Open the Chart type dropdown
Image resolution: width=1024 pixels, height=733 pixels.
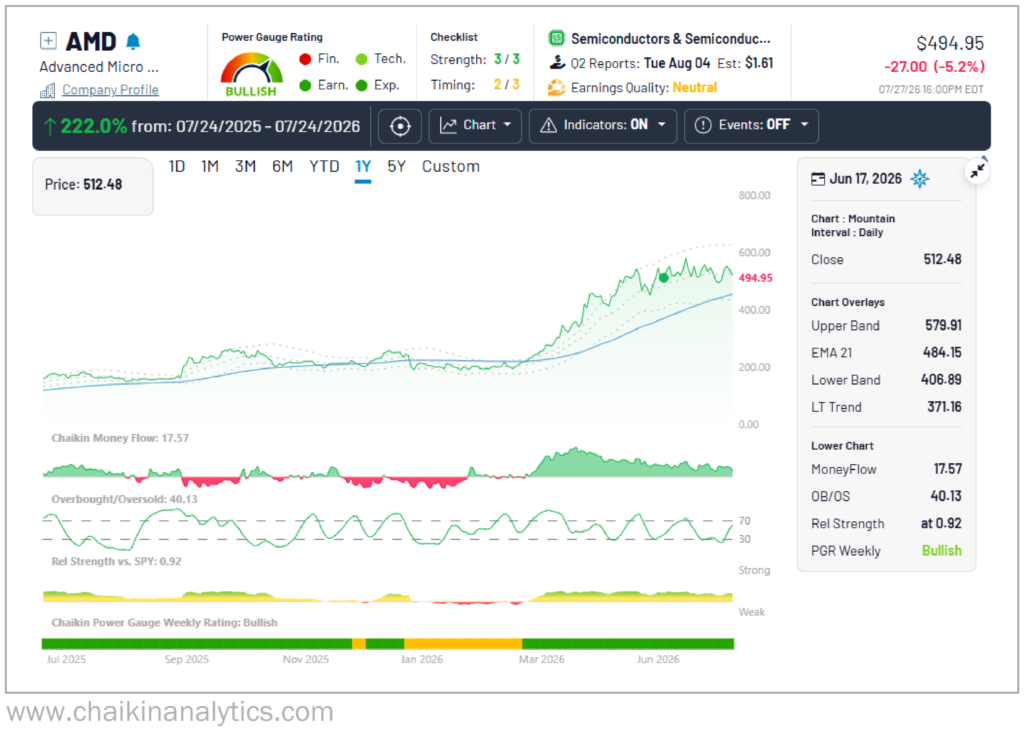tap(475, 125)
